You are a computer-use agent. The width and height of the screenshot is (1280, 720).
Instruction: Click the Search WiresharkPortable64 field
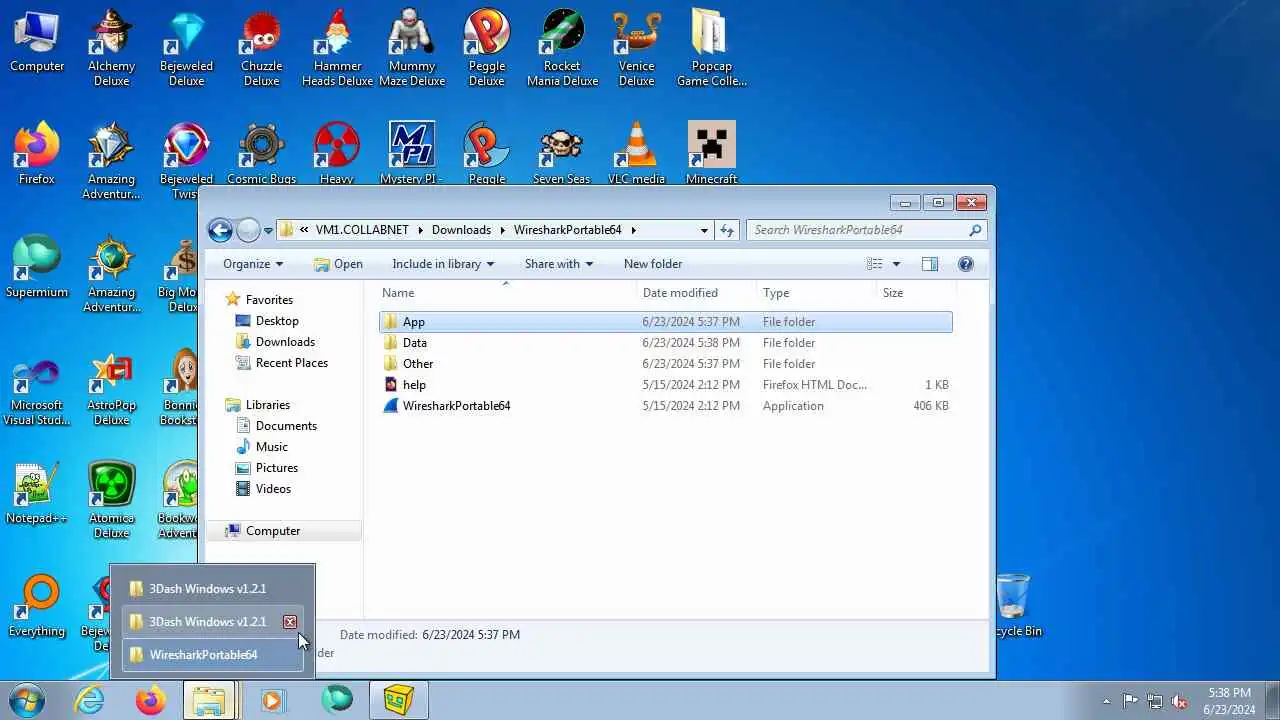click(866, 230)
